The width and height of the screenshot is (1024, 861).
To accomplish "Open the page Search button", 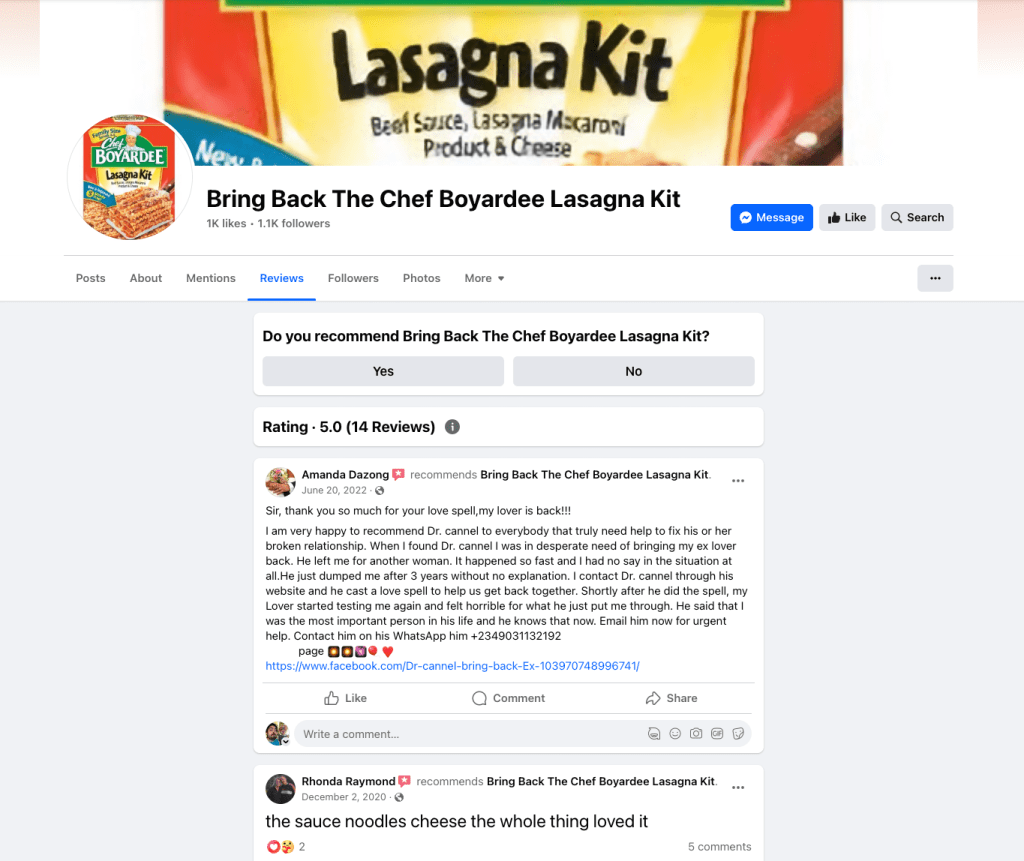I will [x=917, y=218].
